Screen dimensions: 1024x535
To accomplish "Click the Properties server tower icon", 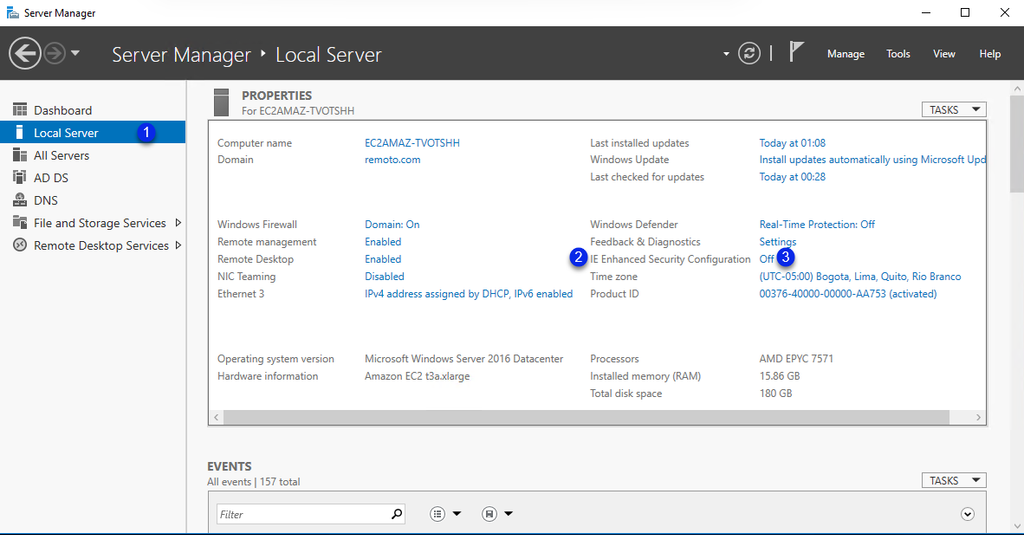I will point(221,103).
